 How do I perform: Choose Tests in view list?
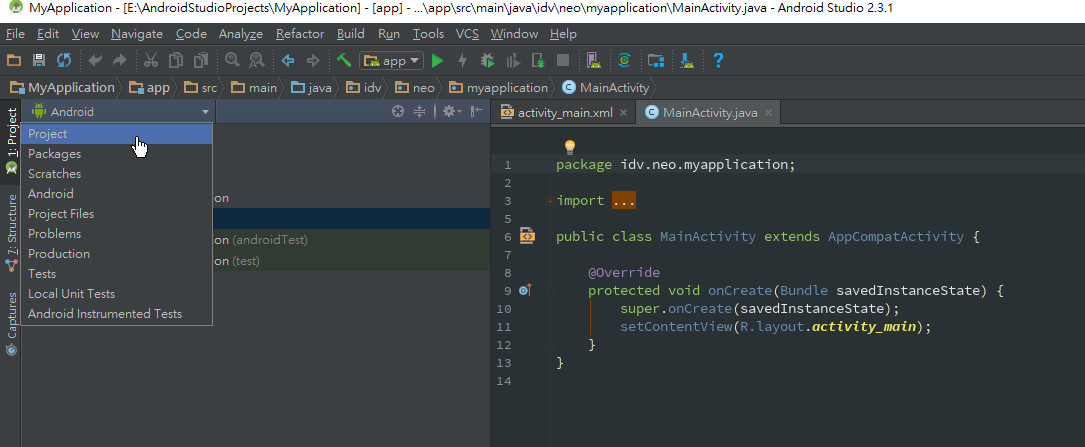[x=117, y=274]
